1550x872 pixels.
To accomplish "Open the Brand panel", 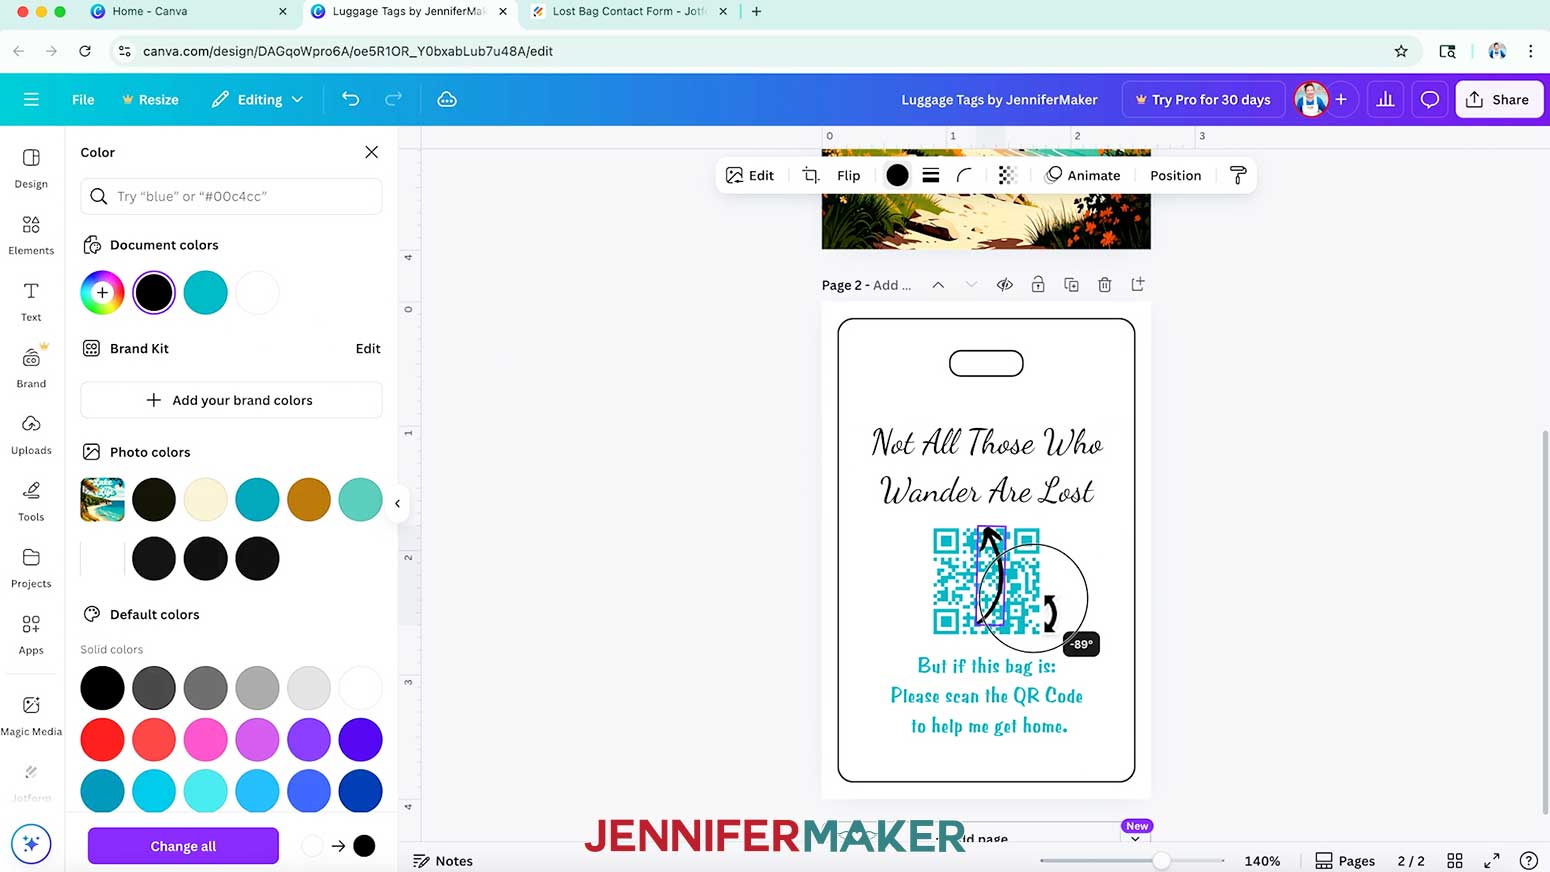I will [x=31, y=367].
